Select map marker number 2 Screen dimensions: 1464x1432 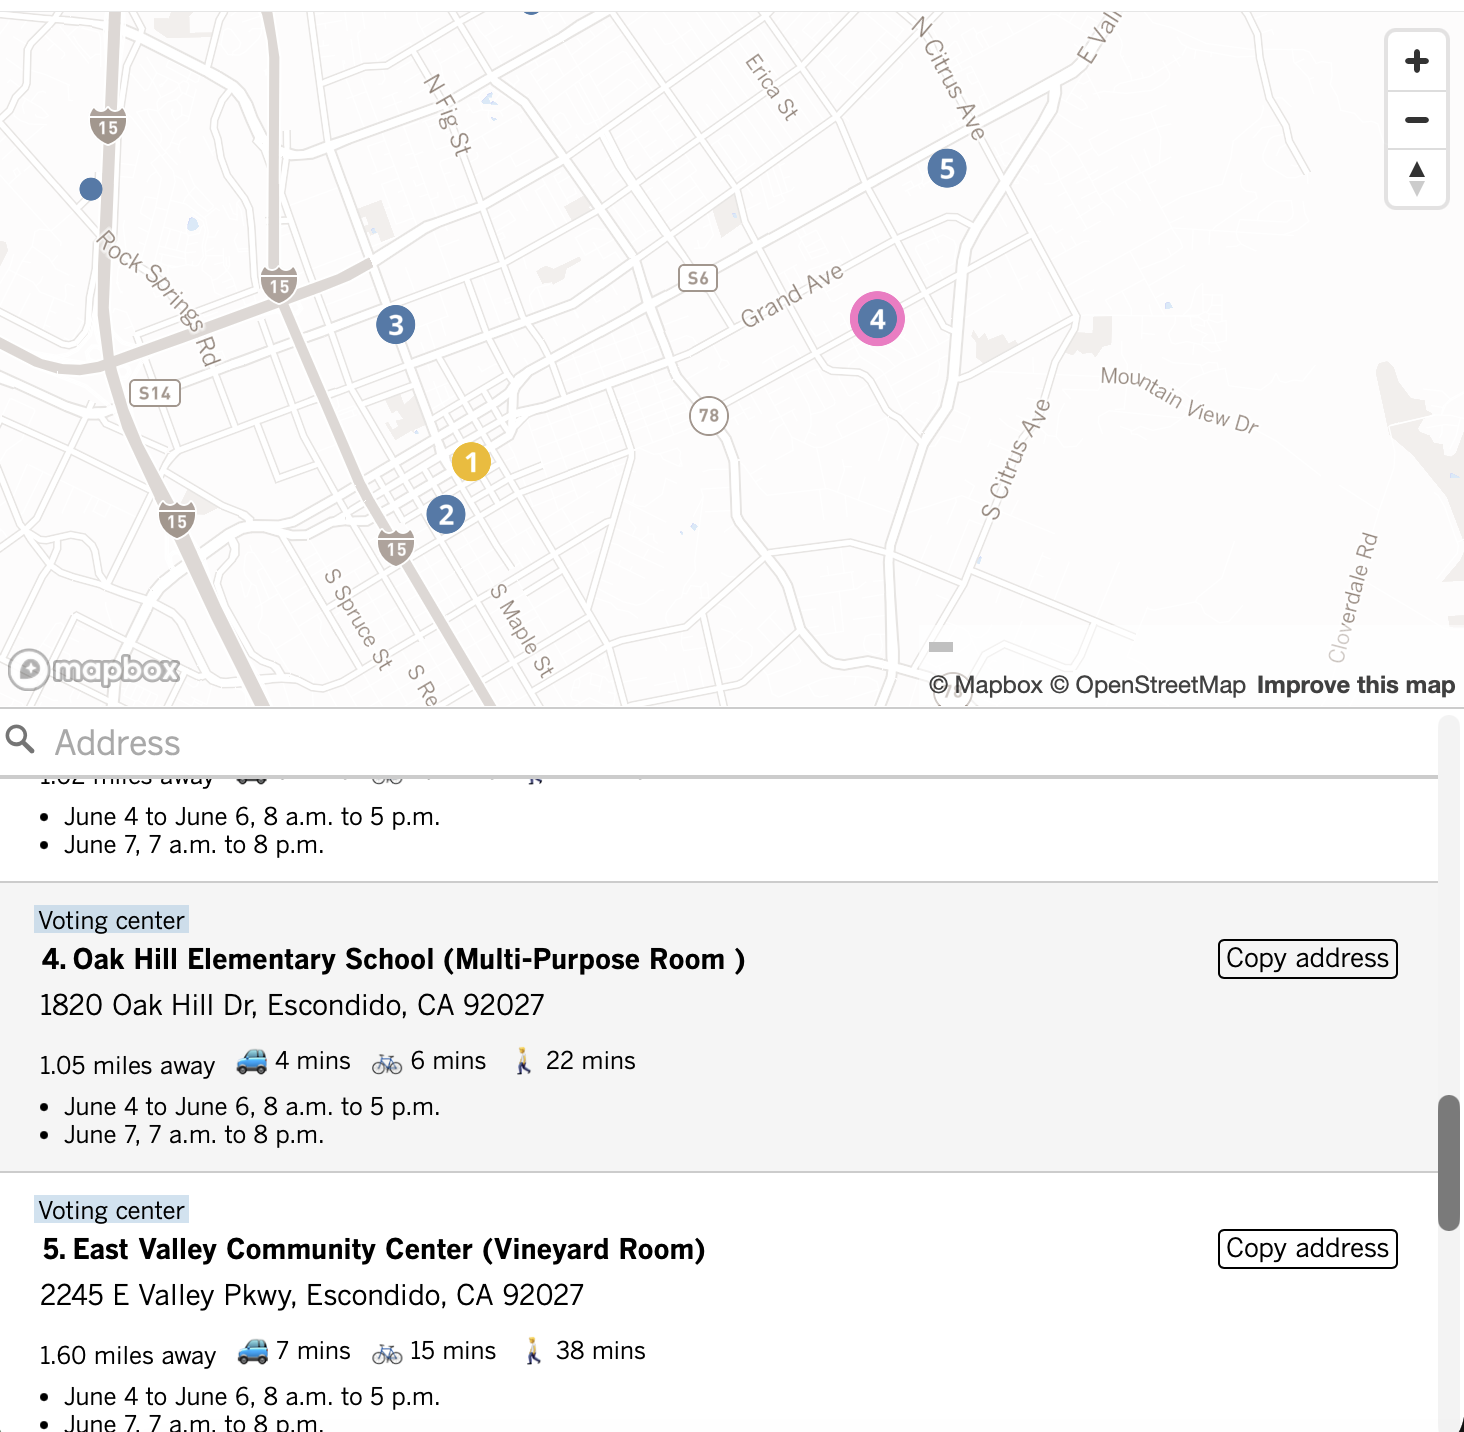[x=446, y=515]
